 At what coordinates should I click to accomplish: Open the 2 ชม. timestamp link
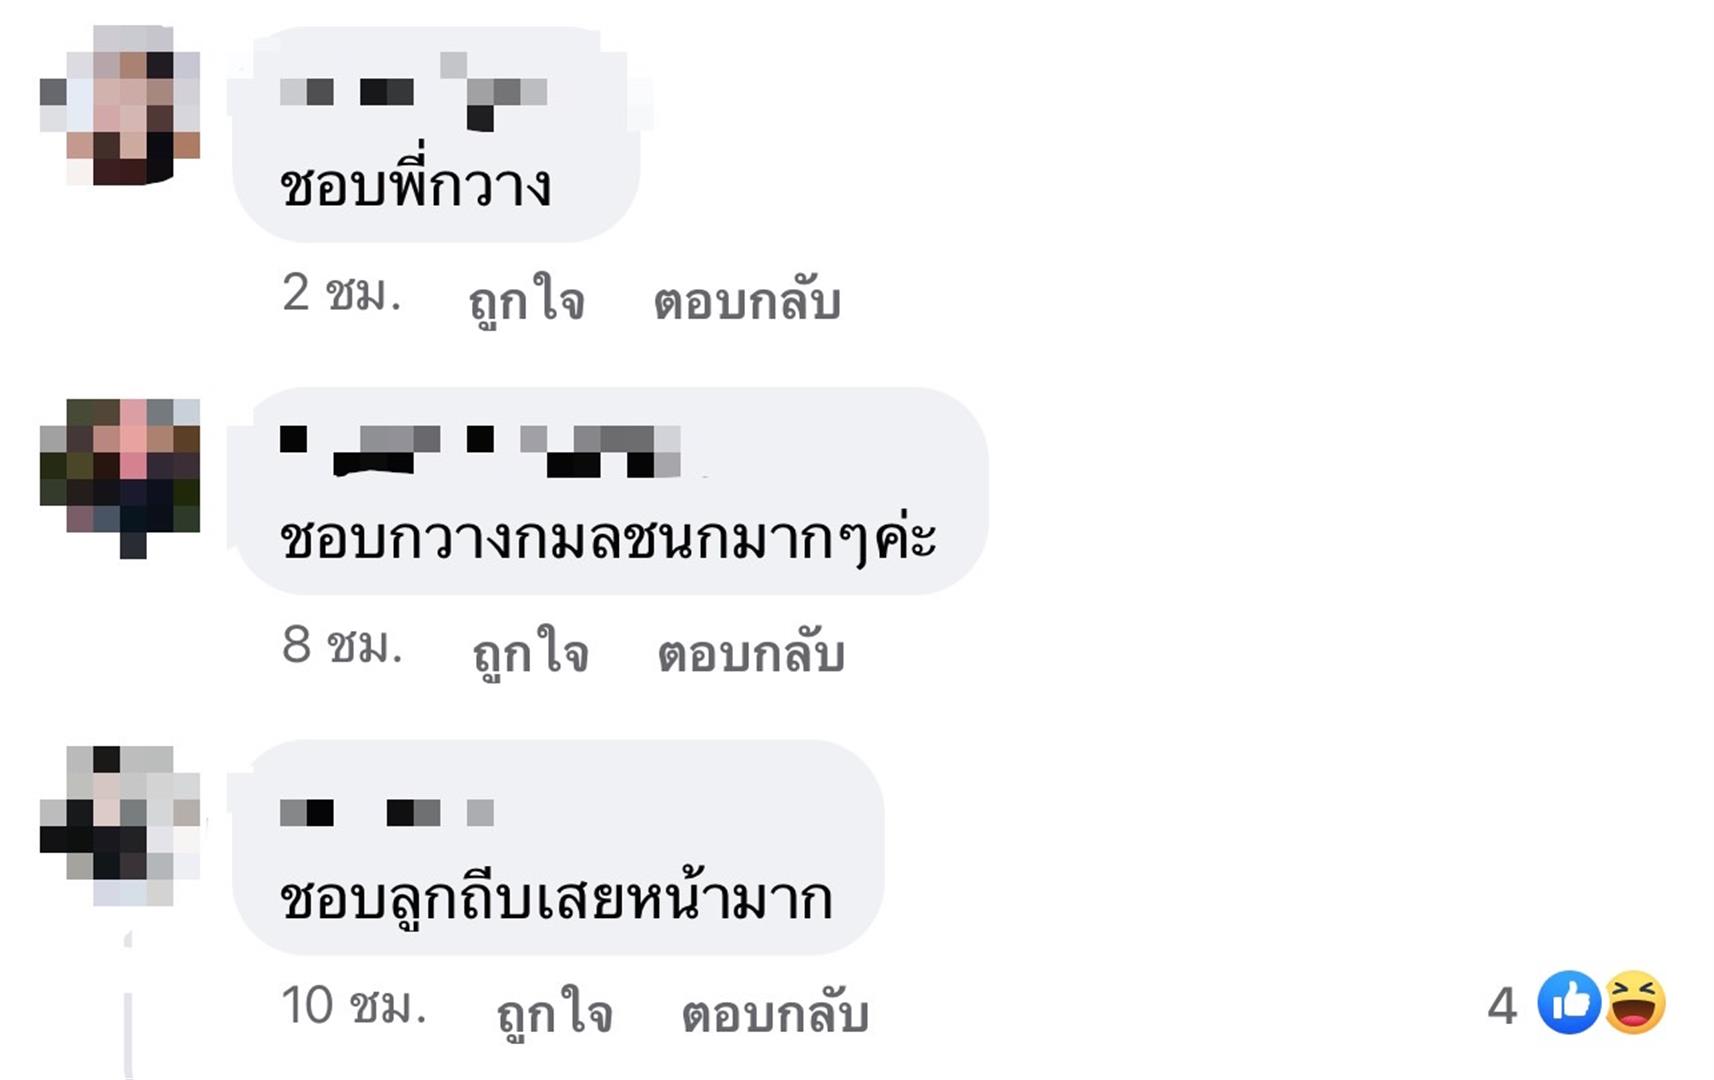341,294
